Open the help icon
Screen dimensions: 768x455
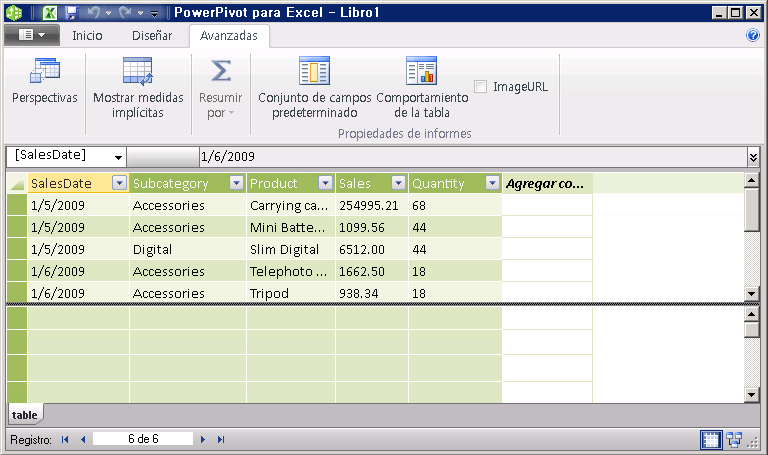tap(752, 35)
